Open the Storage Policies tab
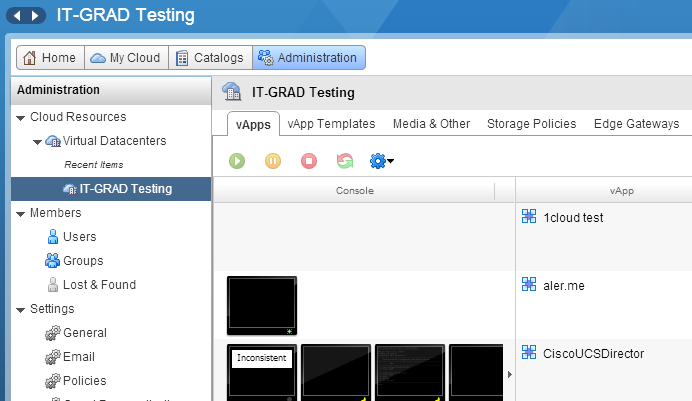 (x=531, y=124)
